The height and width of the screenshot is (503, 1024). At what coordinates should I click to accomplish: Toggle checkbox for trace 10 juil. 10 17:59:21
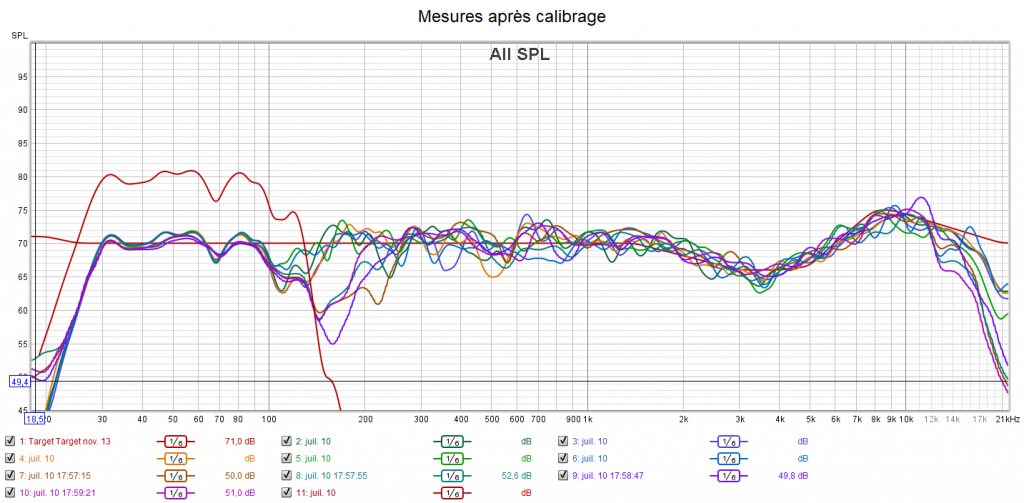click(10, 493)
